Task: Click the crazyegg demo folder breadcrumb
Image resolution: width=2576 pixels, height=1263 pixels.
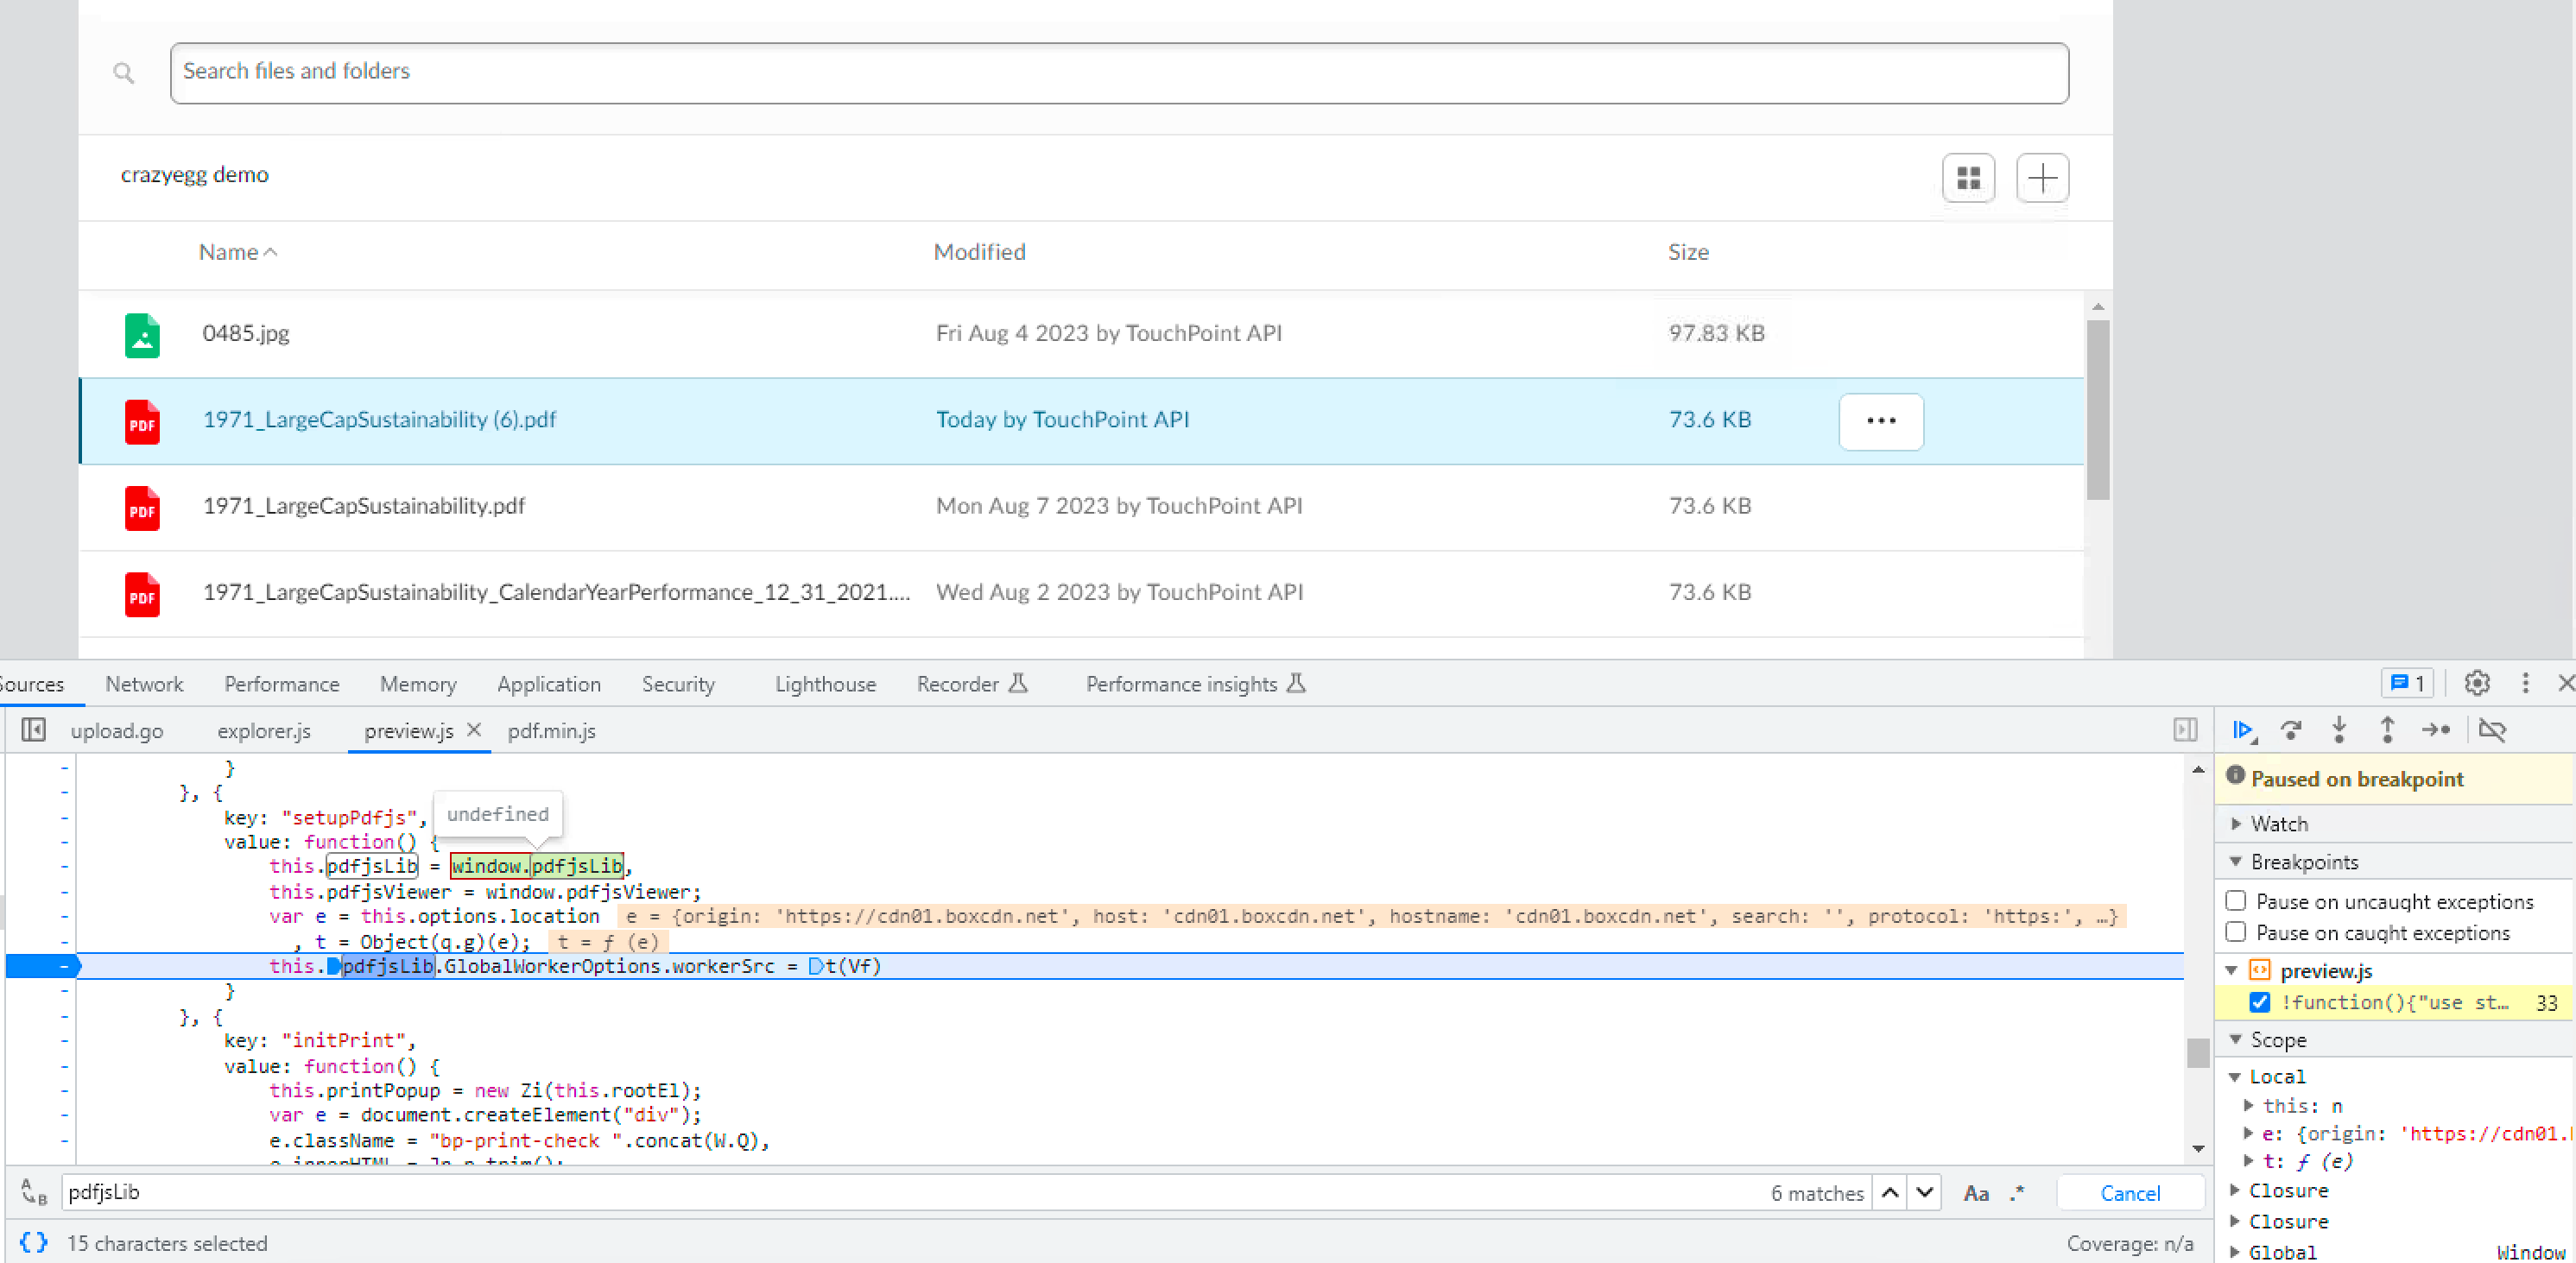Action: (x=195, y=175)
